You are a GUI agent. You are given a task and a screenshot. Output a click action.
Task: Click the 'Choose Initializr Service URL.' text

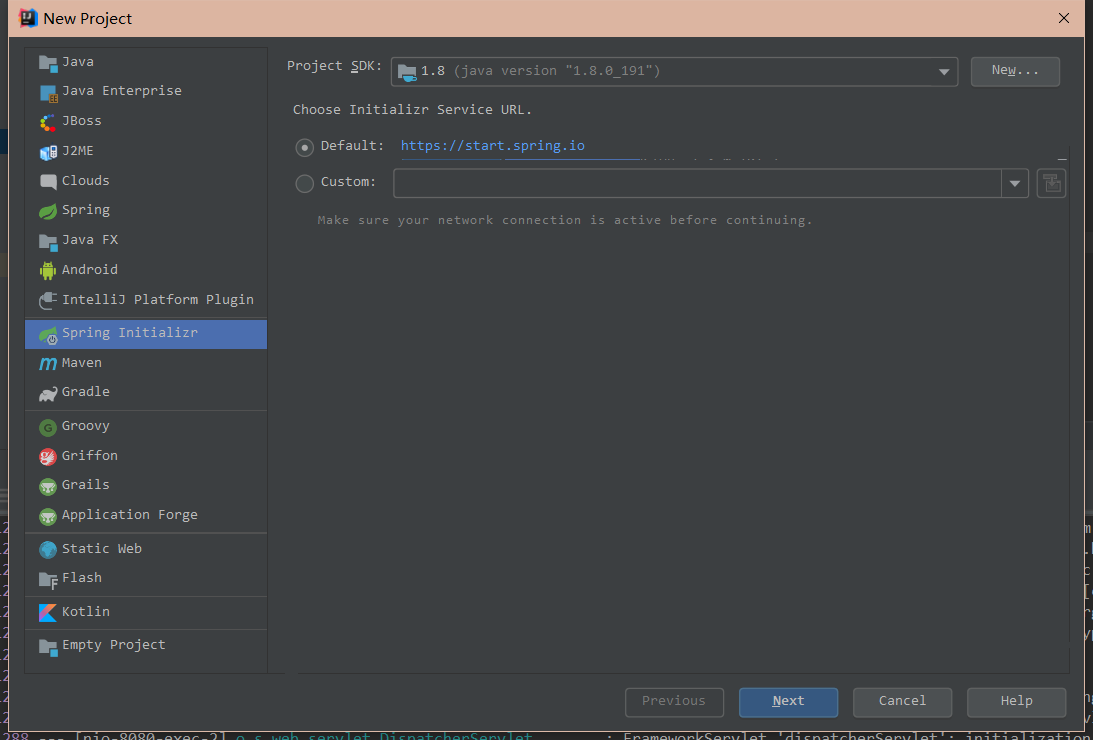(x=412, y=109)
